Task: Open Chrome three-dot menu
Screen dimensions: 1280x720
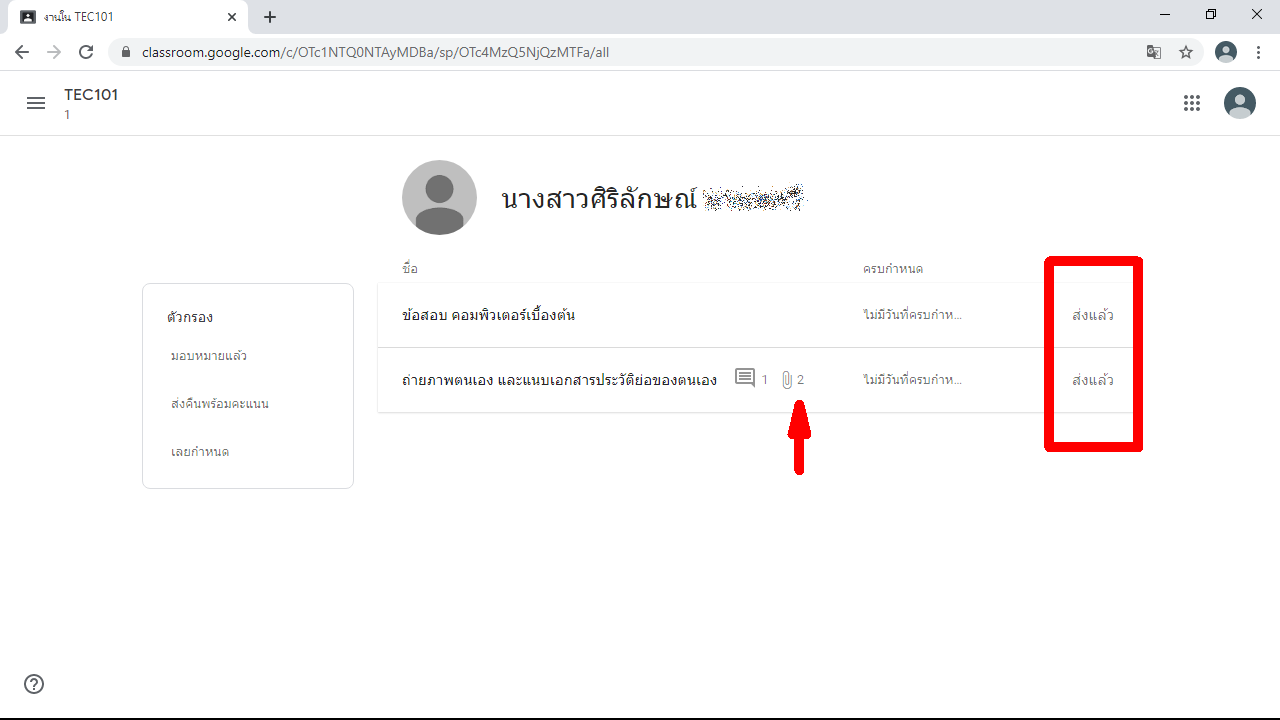Action: [x=1258, y=52]
